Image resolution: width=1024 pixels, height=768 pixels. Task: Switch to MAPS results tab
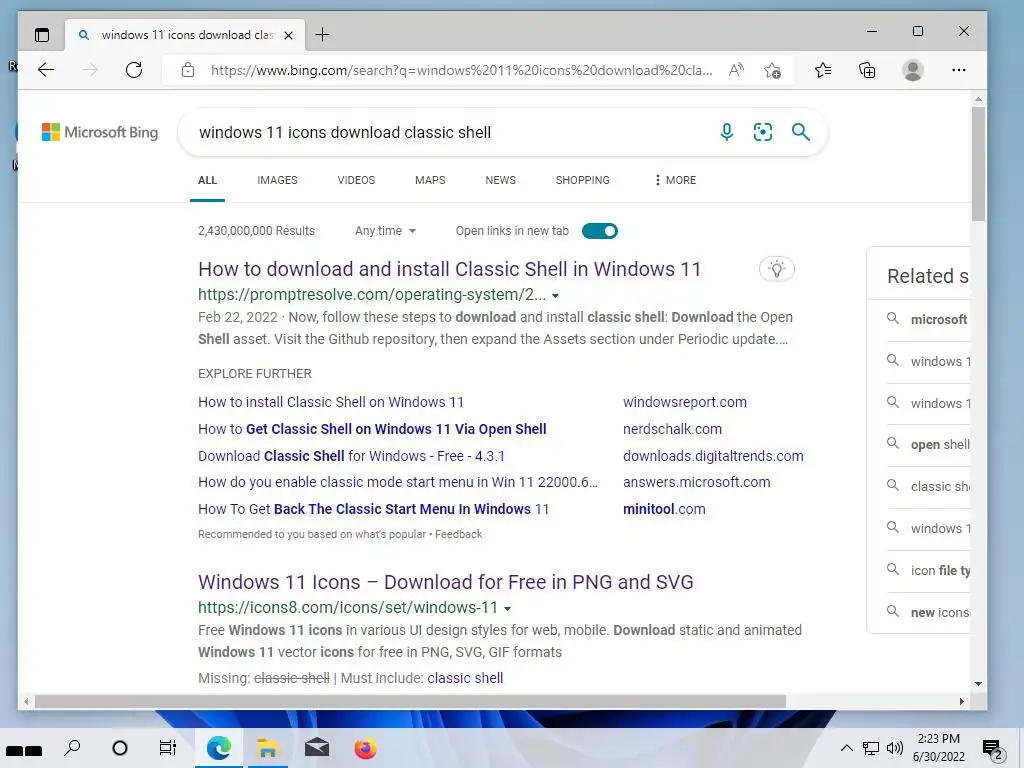click(430, 180)
